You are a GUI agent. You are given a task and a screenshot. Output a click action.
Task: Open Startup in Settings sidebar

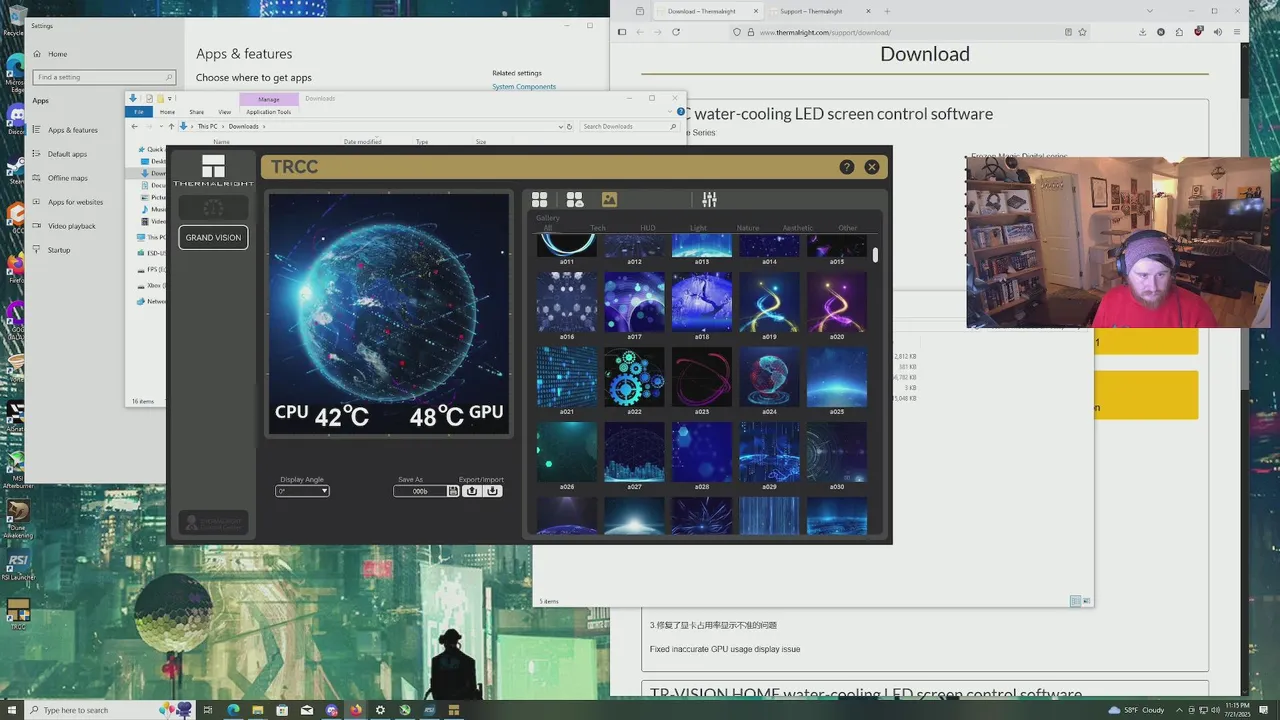point(59,250)
